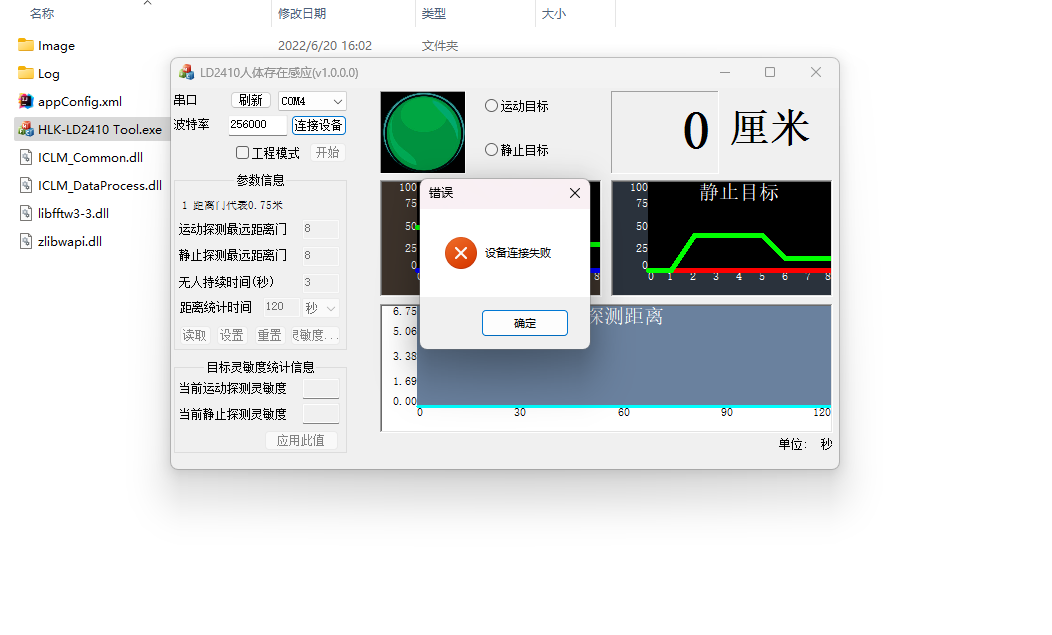Sort by the 名称 column header

tap(42, 13)
